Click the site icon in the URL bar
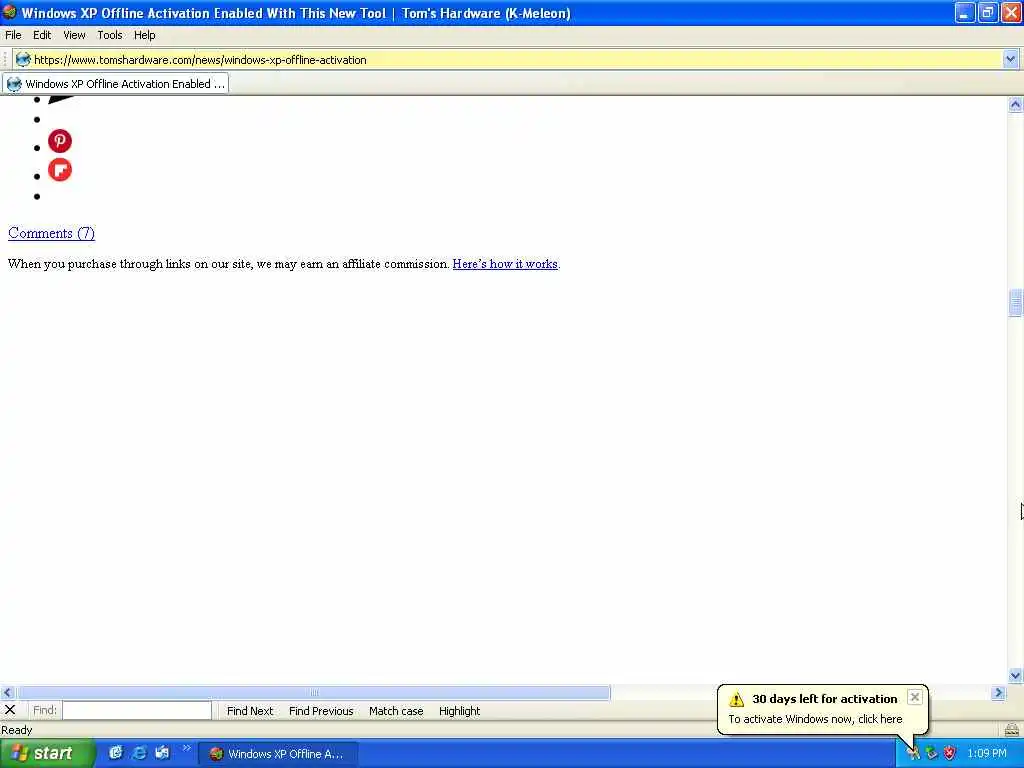The image size is (1024, 768). [23, 59]
